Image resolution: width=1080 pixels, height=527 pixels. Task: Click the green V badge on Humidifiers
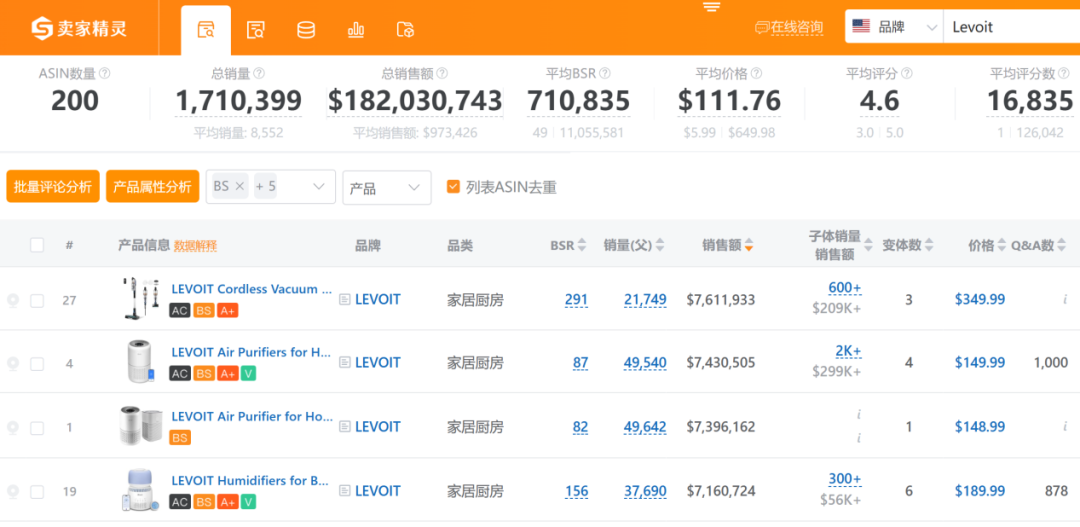[x=248, y=502]
